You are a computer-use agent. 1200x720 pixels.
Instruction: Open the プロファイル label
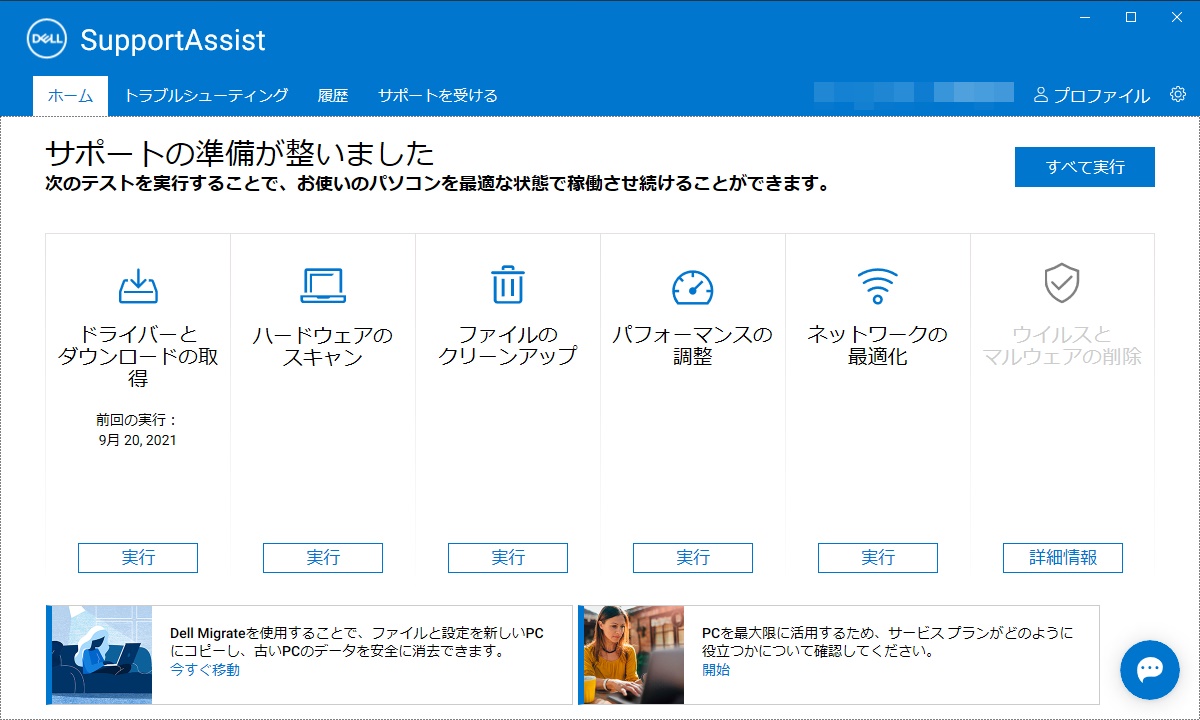point(1101,96)
